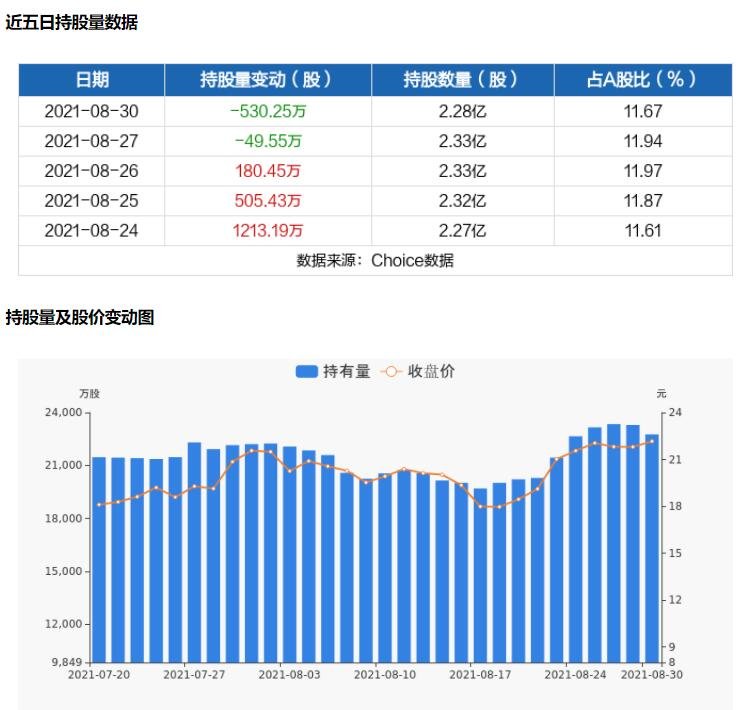The height and width of the screenshot is (710, 742).
Task: Click the x-axis label 2021-08-03
Action: [289, 674]
